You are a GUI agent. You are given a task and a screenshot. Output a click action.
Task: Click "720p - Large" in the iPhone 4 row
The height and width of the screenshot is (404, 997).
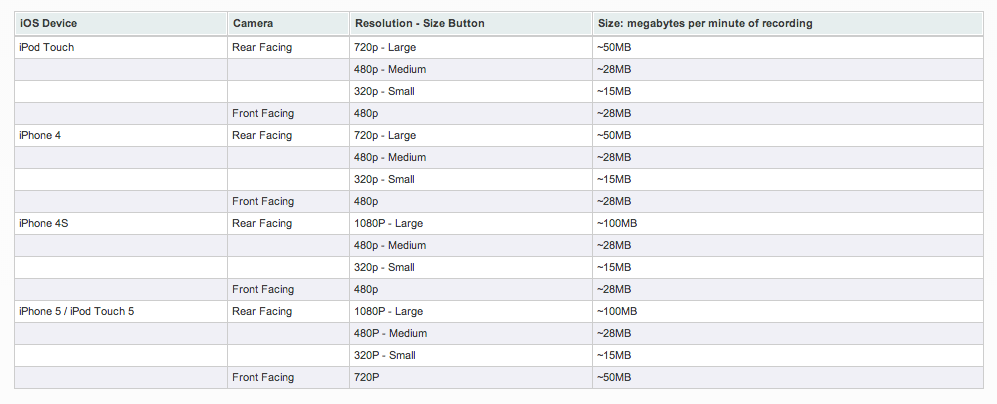tap(385, 135)
